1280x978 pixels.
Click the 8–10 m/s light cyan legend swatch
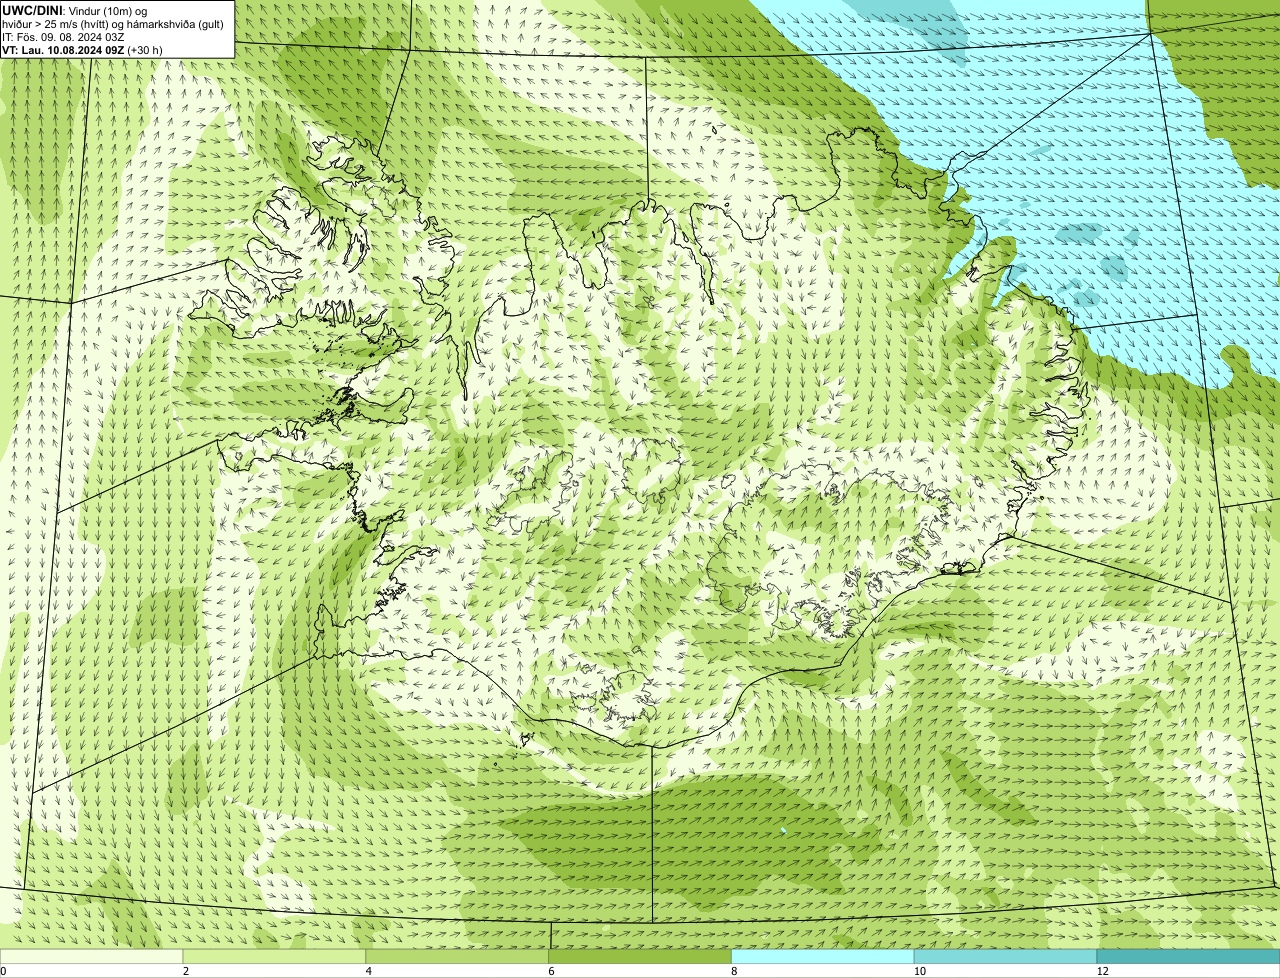click(x=823, y=956)
